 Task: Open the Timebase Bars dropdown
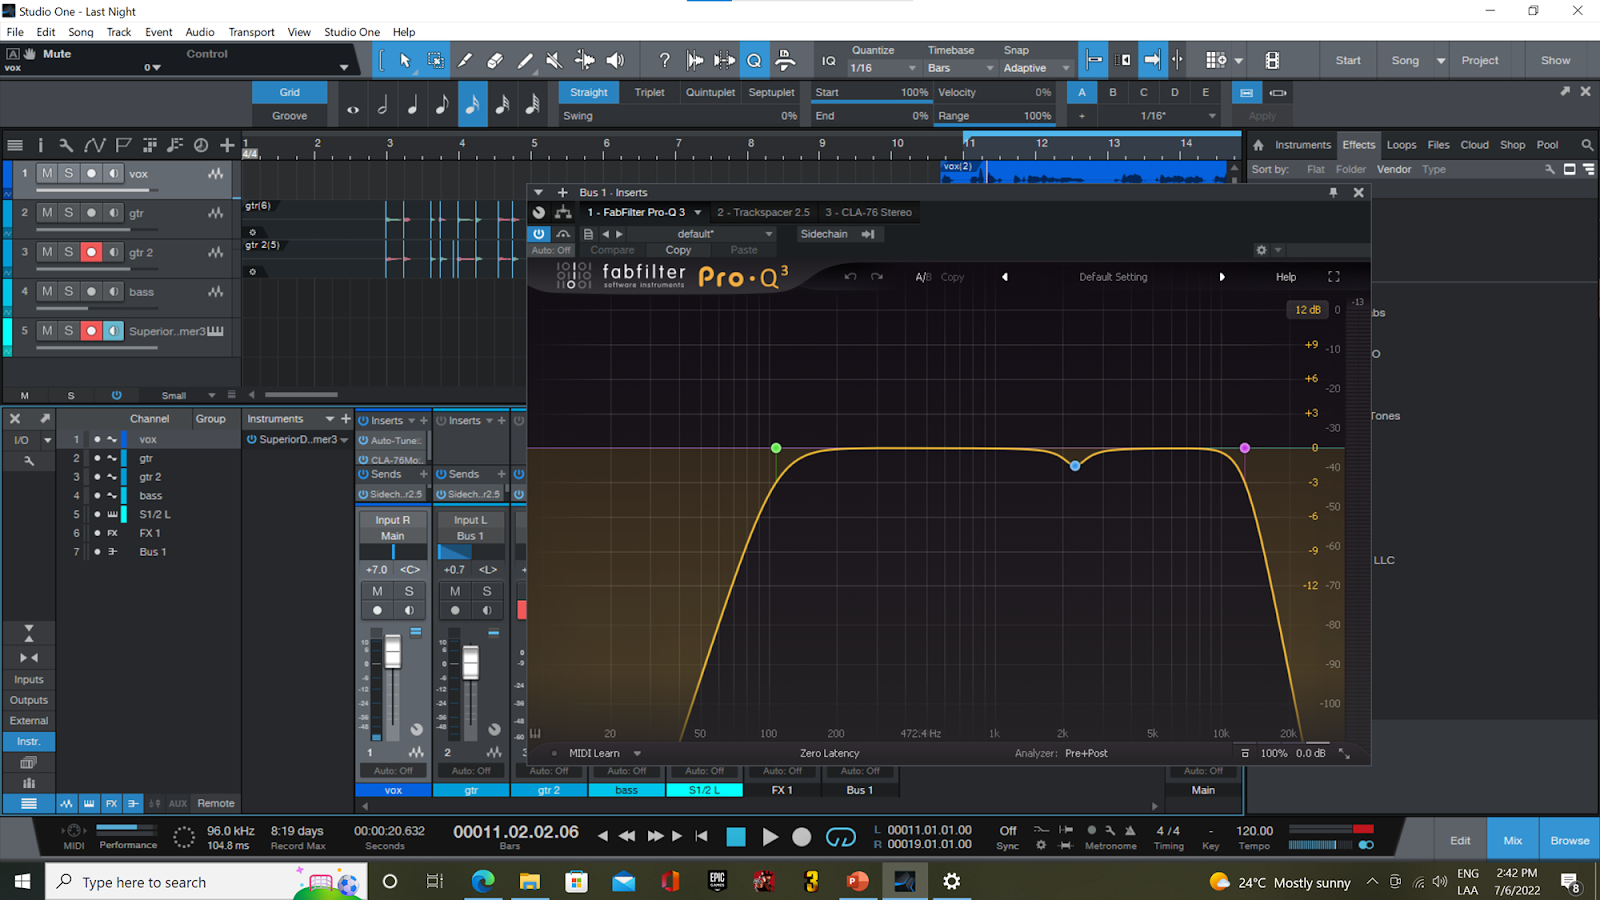pyautogui.click(x=960, y=68)
